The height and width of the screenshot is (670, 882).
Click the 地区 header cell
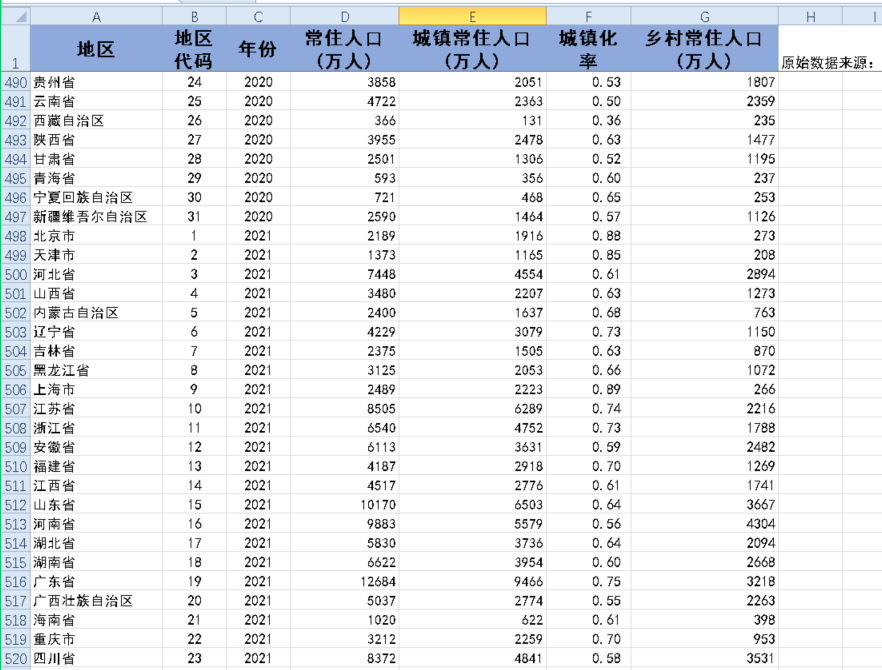click(96, 48)
